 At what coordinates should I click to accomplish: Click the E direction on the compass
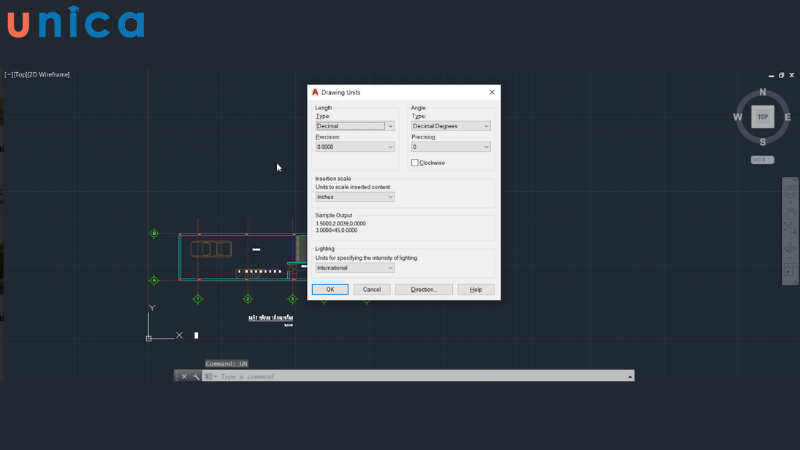[788, 117]
